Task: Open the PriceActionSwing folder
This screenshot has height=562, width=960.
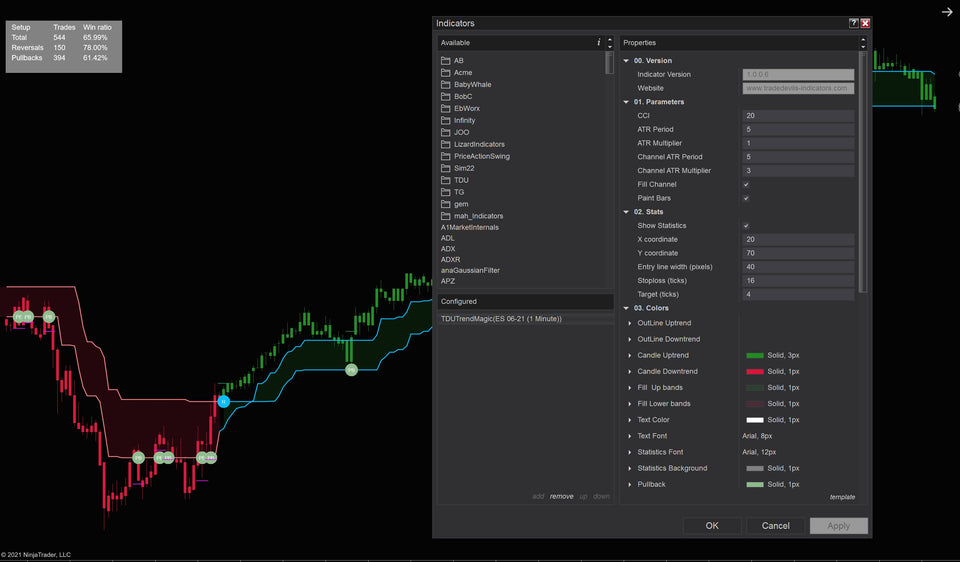Action: tap(481, 156)
